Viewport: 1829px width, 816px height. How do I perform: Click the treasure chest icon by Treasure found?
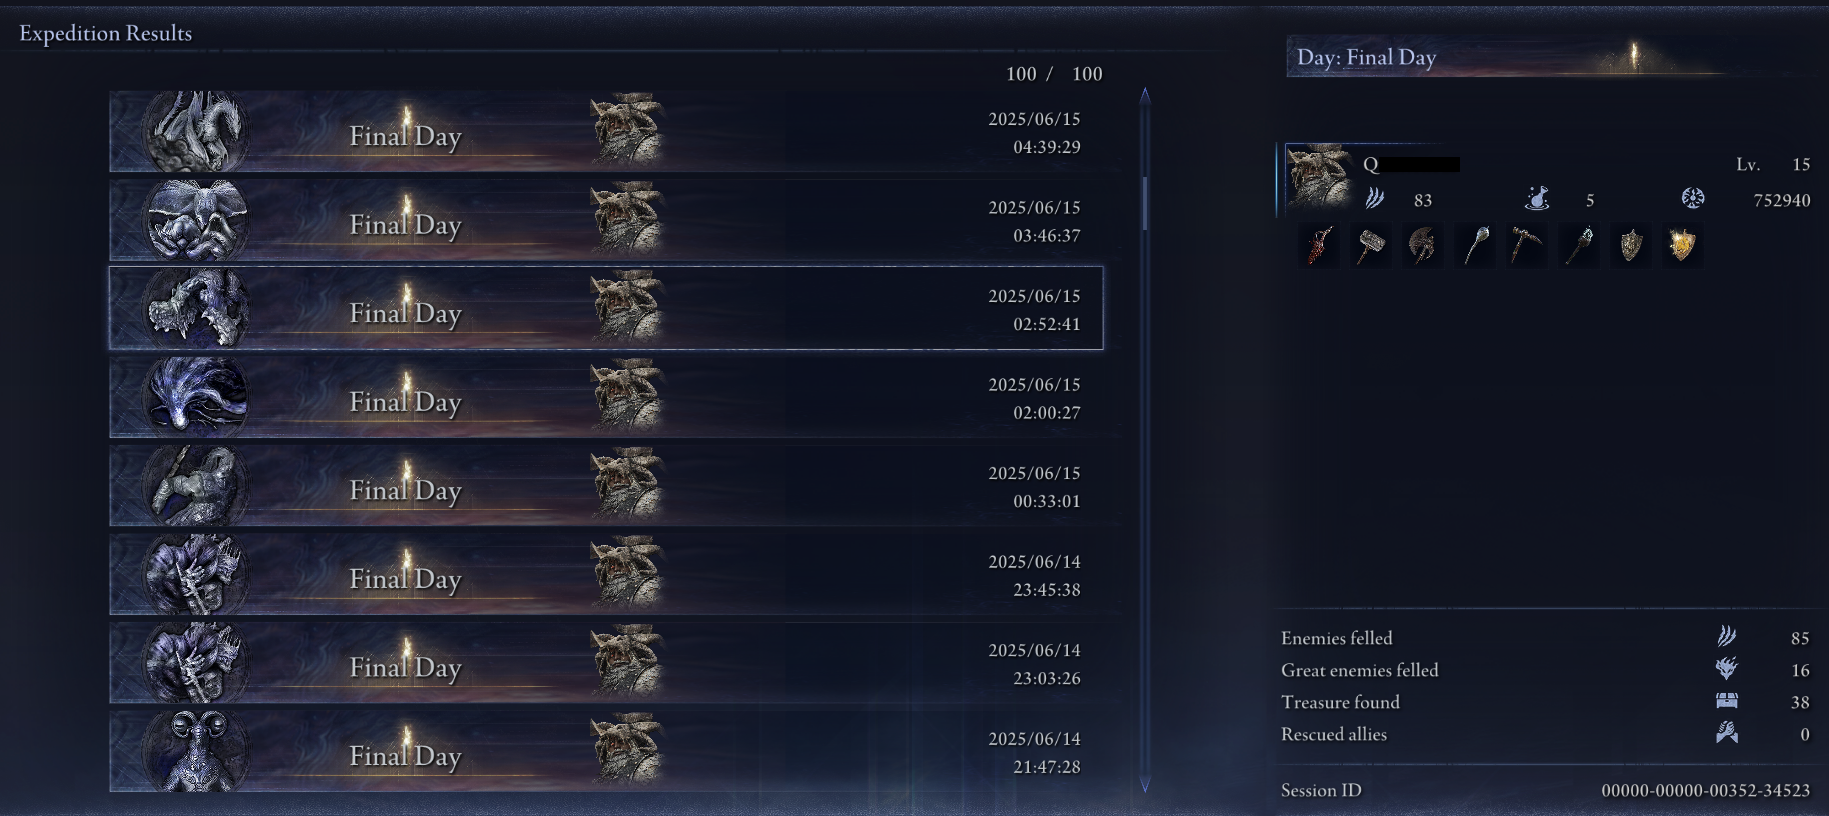1727,701
